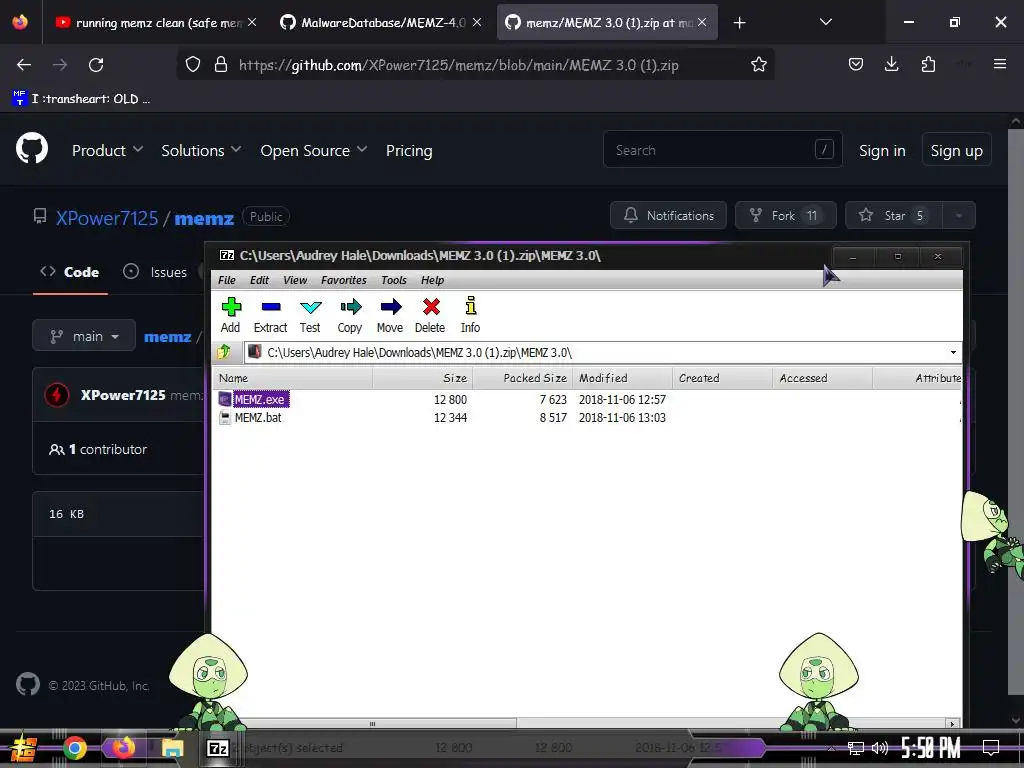Image resolution: width=1024 pixels, height=768 pixels.
Task: Expand the 7-Zip address path dropdown
Action: point(953,353)
